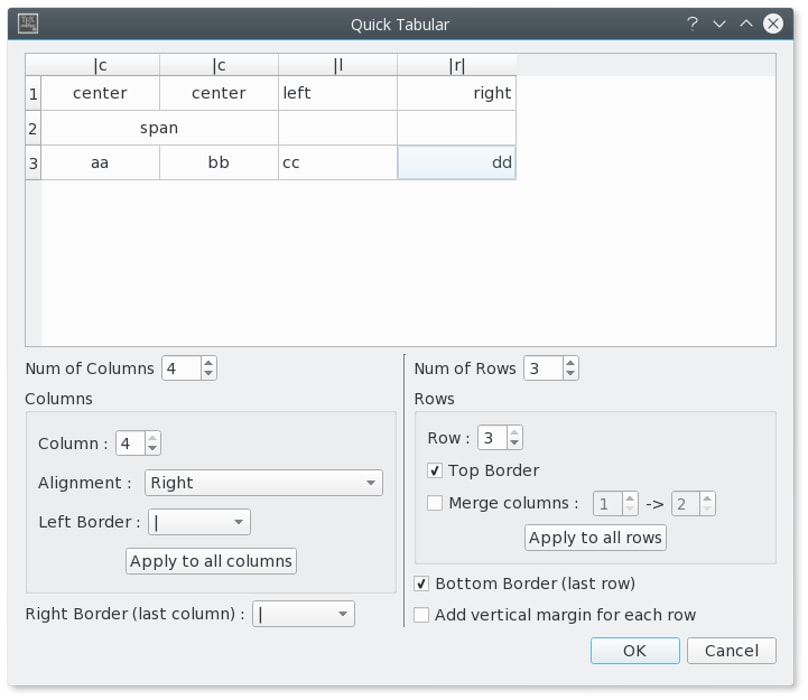Increment the Column number spinner
Image resolution: width=808 pixels, height=700 pixels.
click(152, 438)
